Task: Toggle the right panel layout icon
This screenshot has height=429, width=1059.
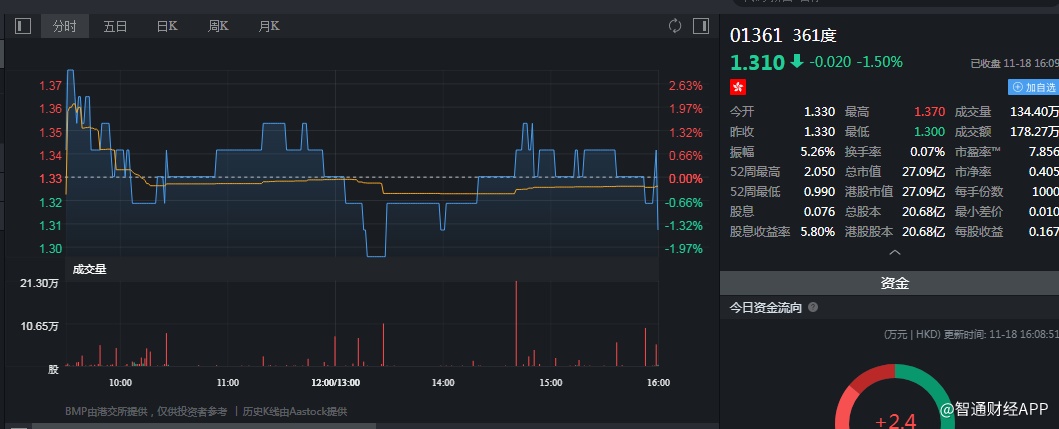Action: (701, 26)
